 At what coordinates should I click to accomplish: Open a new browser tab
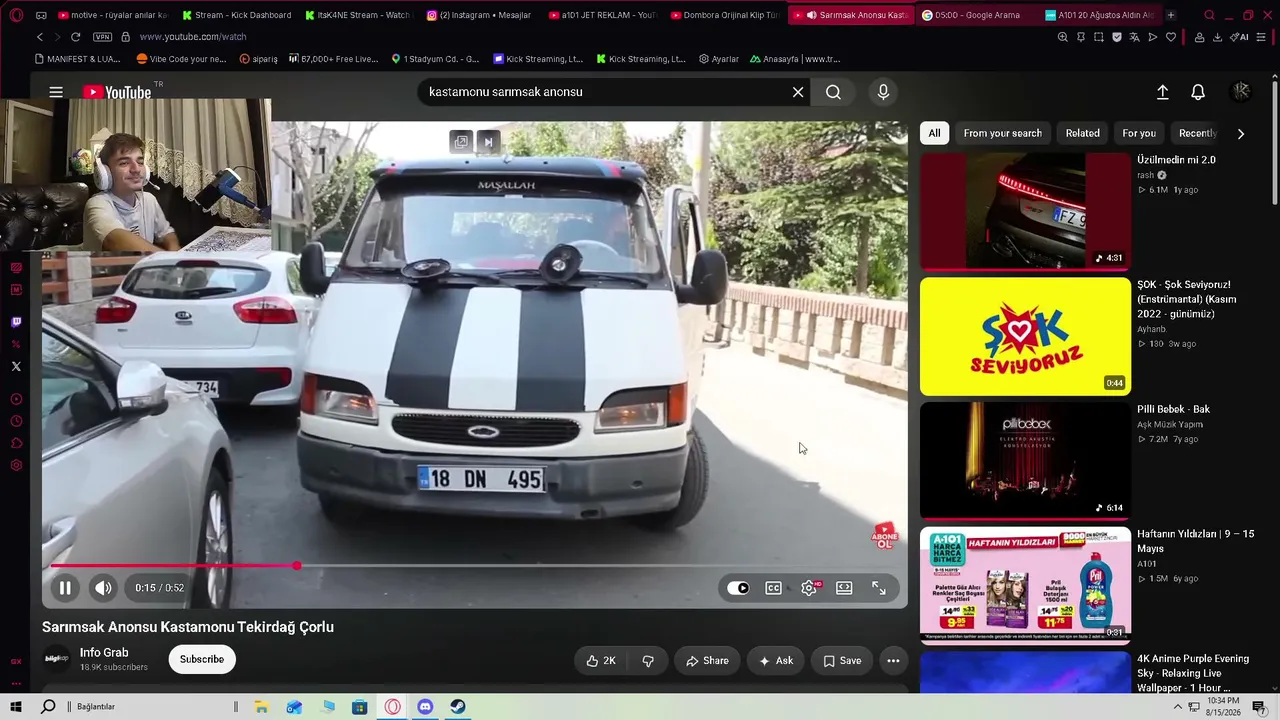1171,15
